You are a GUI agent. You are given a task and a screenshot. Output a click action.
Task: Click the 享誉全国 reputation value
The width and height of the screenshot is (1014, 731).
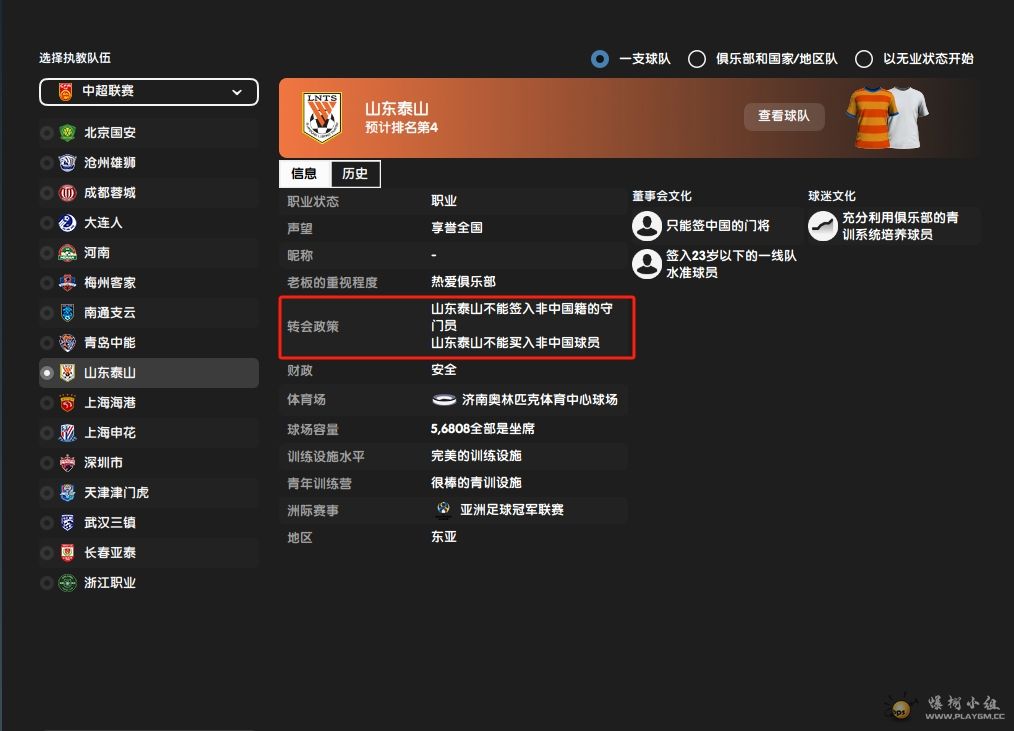[457, 228]
